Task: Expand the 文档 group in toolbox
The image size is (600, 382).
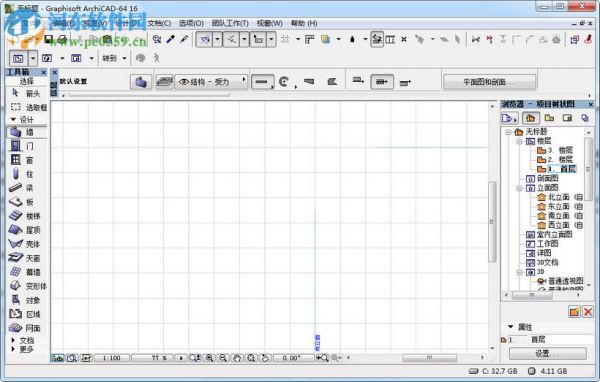Action: tap(13, 340)
